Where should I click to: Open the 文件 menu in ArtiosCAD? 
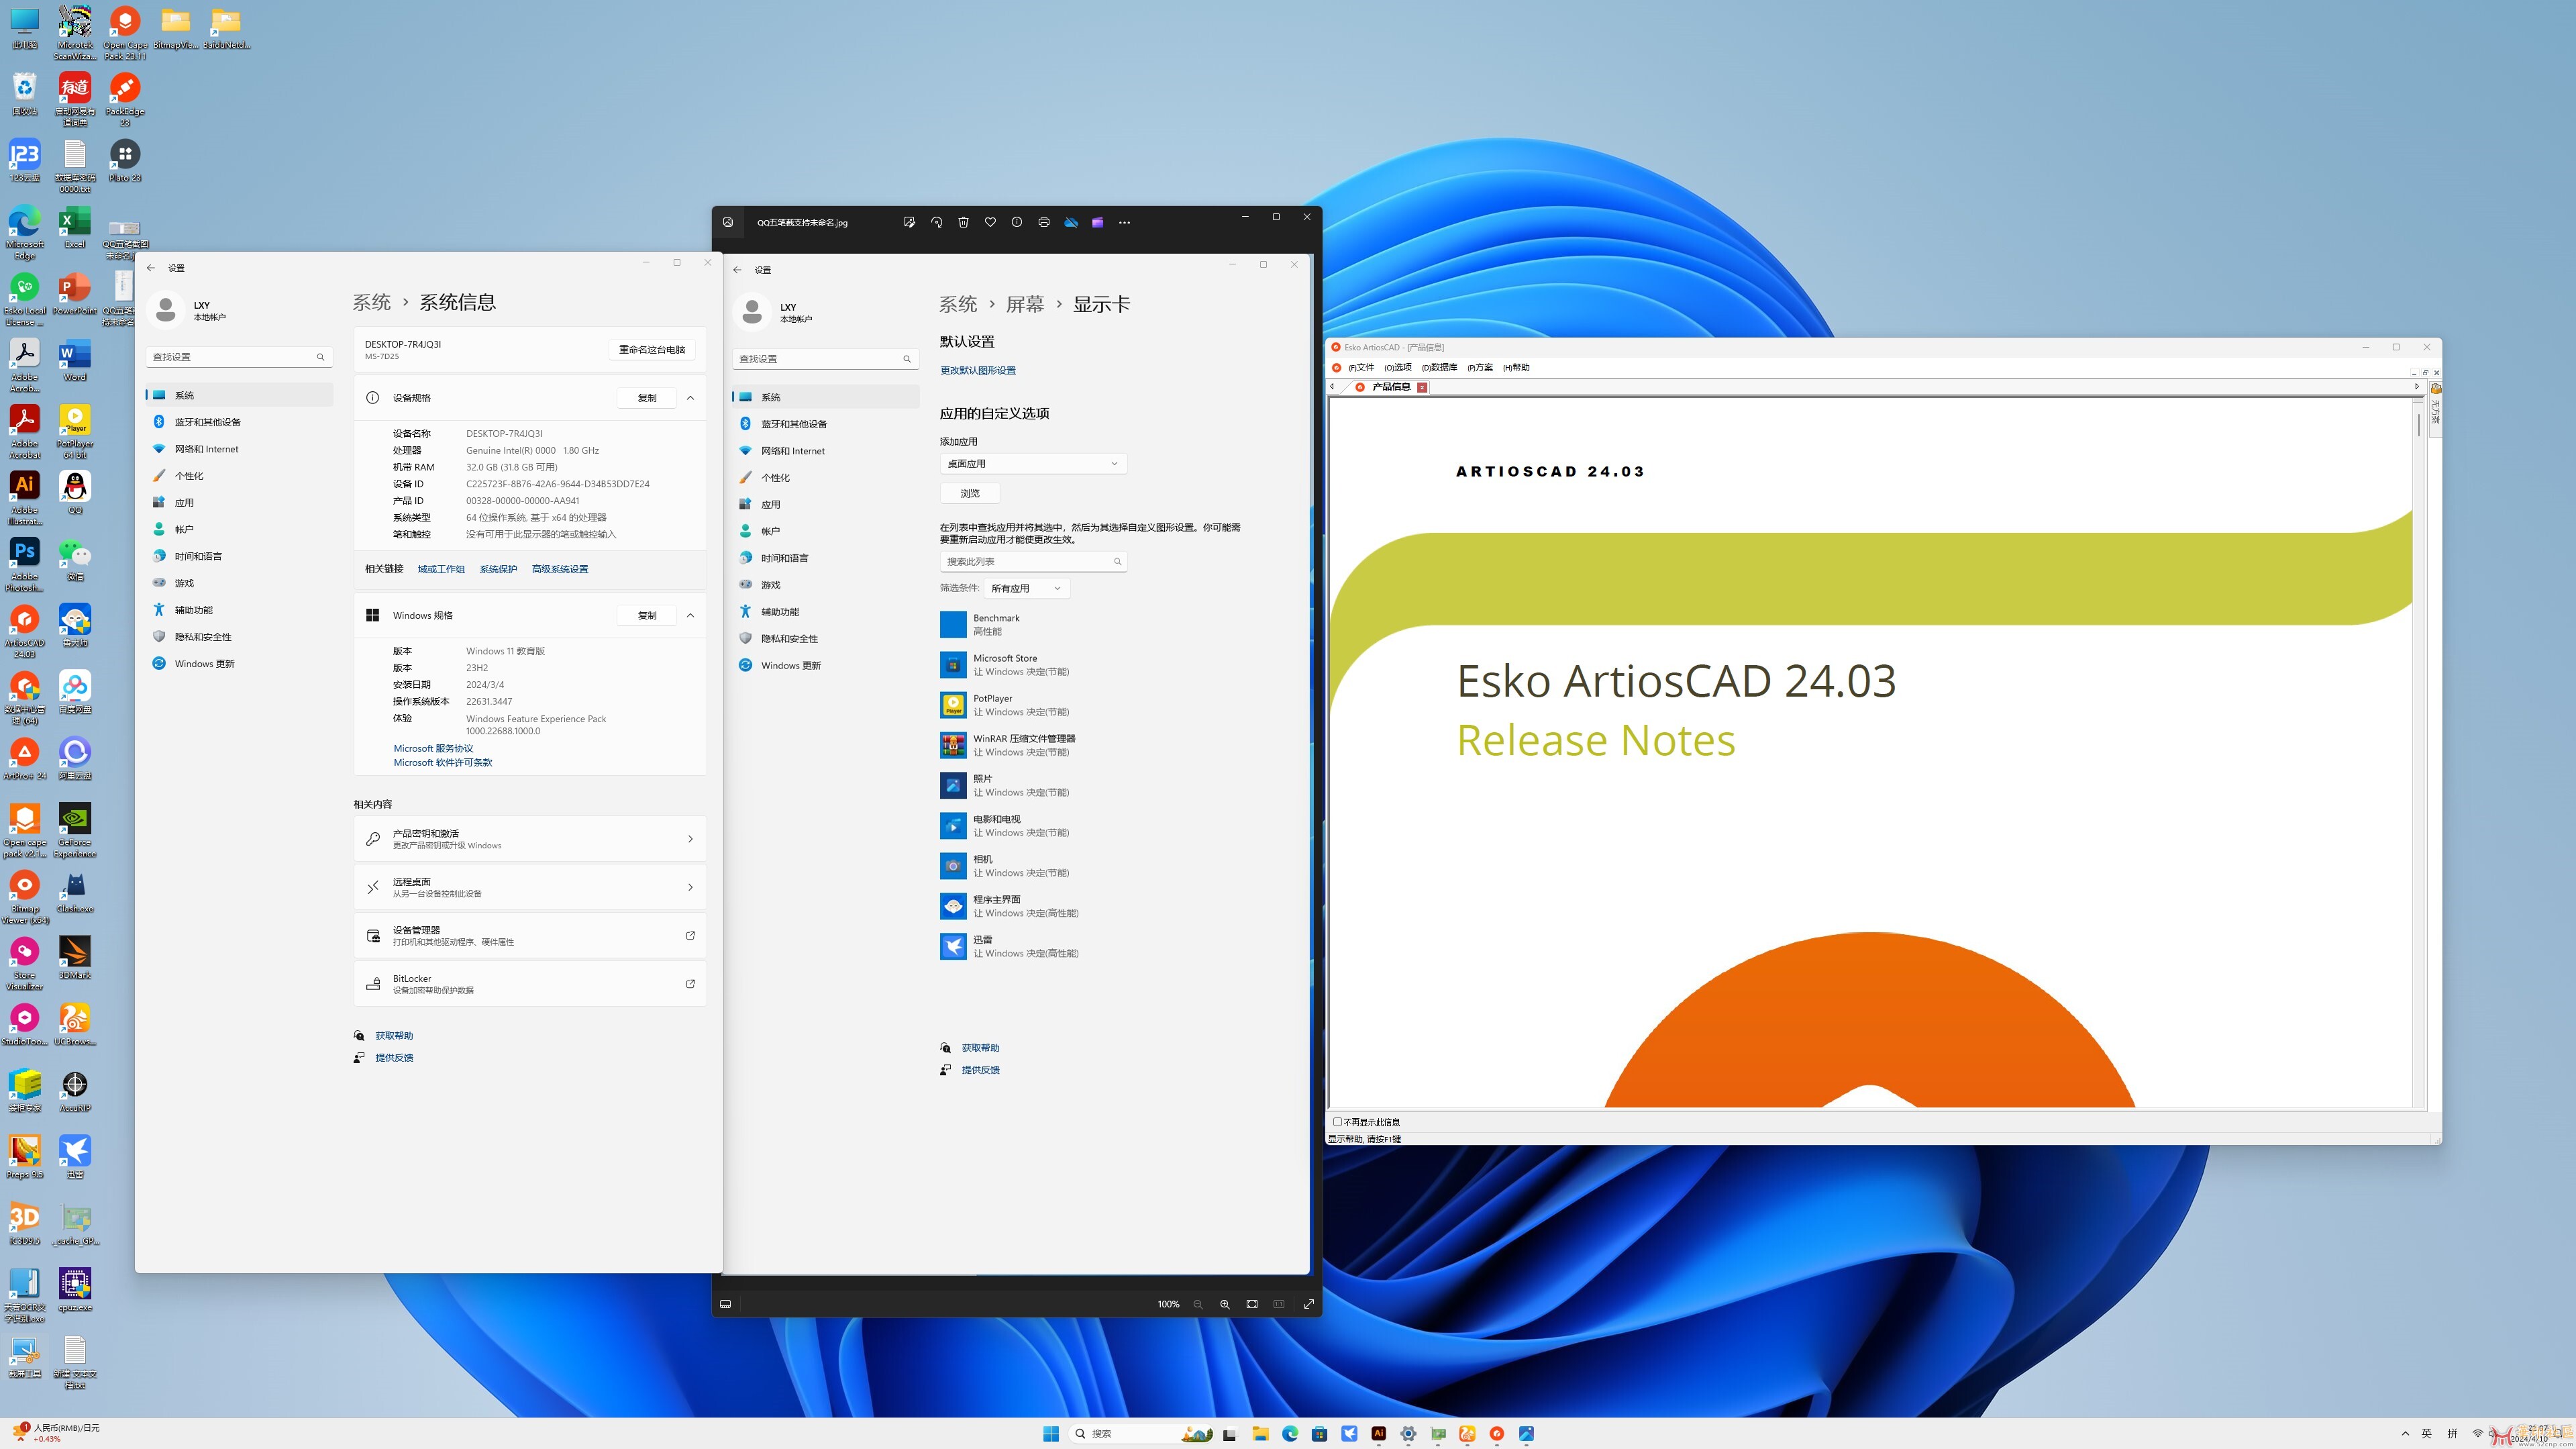coord(1361,368)
